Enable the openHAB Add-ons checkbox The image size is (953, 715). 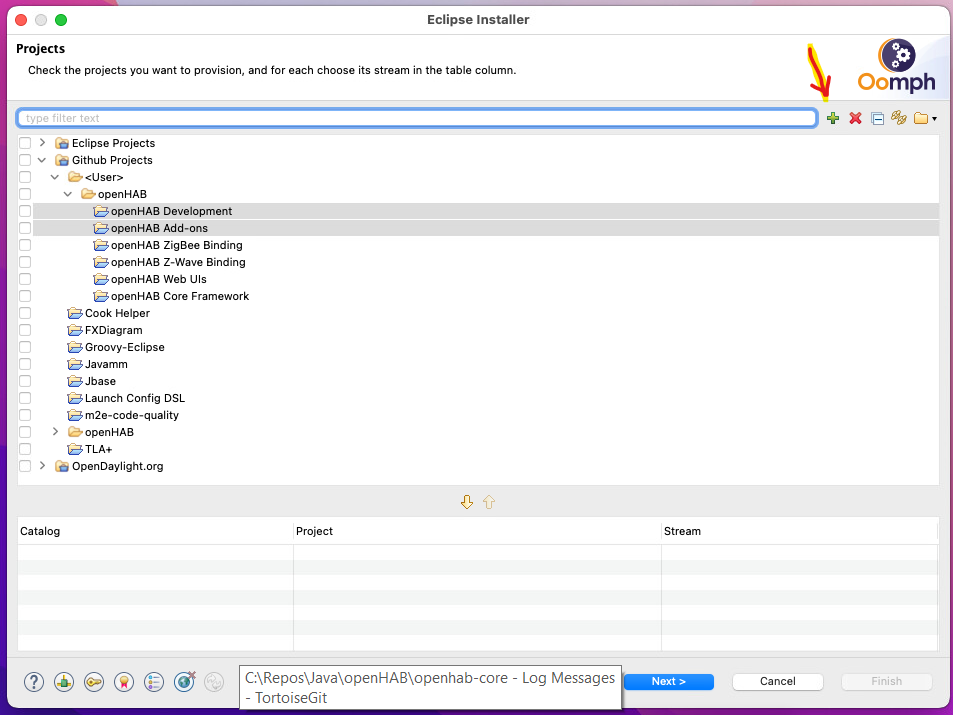[25, 229]
